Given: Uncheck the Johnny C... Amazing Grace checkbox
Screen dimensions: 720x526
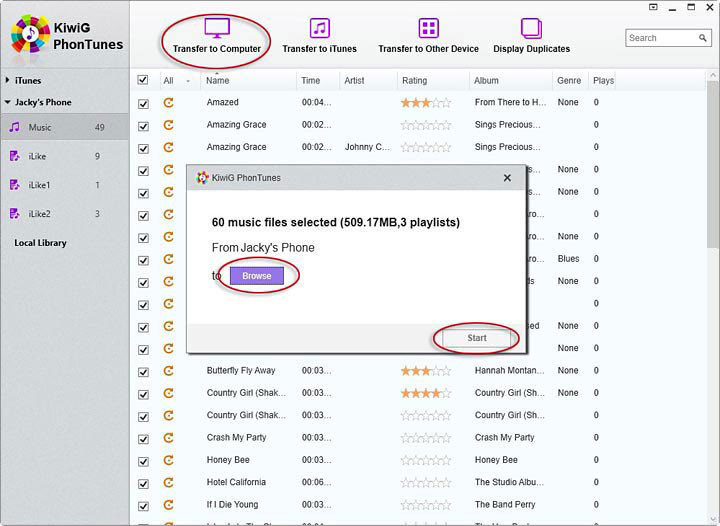Looking at the screenshot, I should pyautogui.click(x=143, y=148).
